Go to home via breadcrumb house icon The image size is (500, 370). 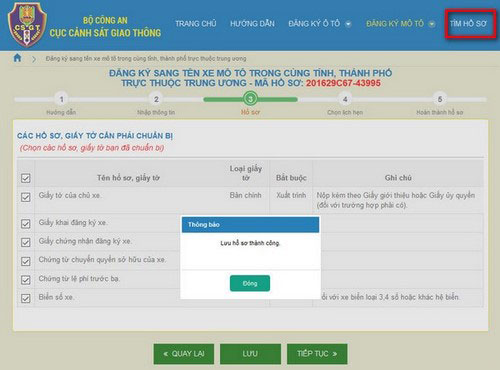[17, 58]
